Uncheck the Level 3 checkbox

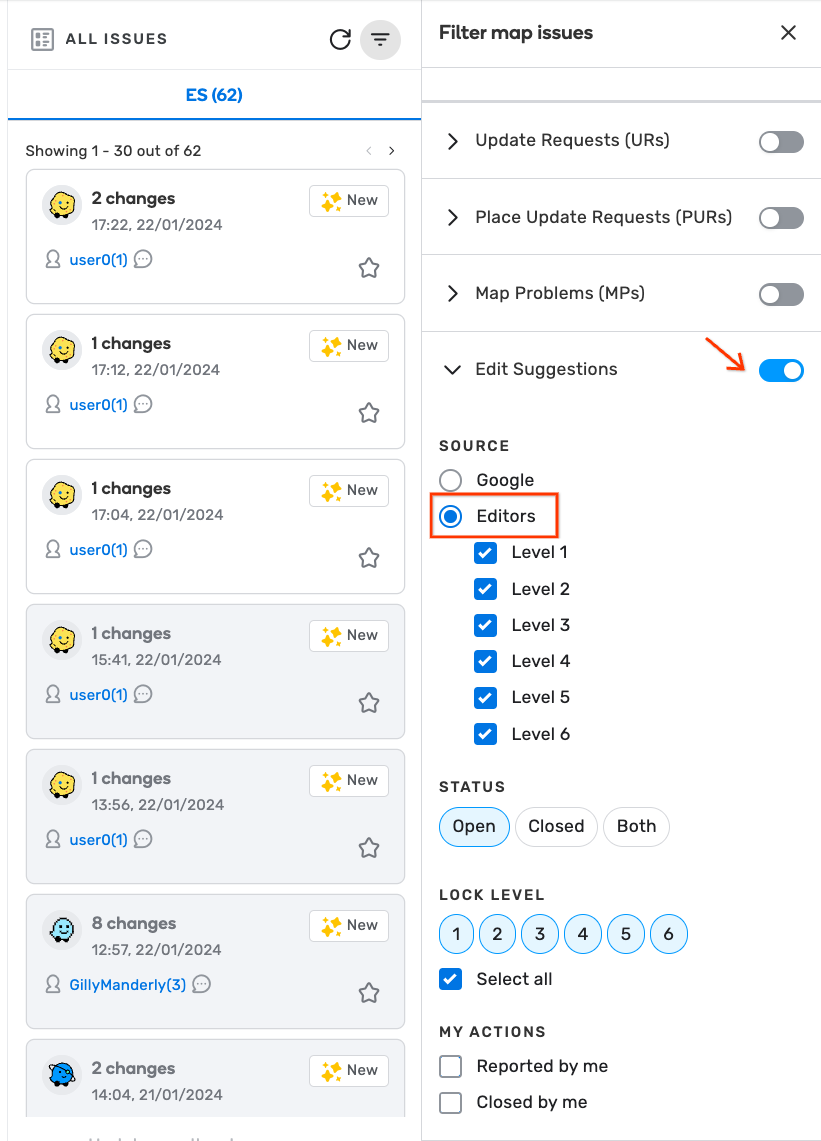click(x=485, y=625)
